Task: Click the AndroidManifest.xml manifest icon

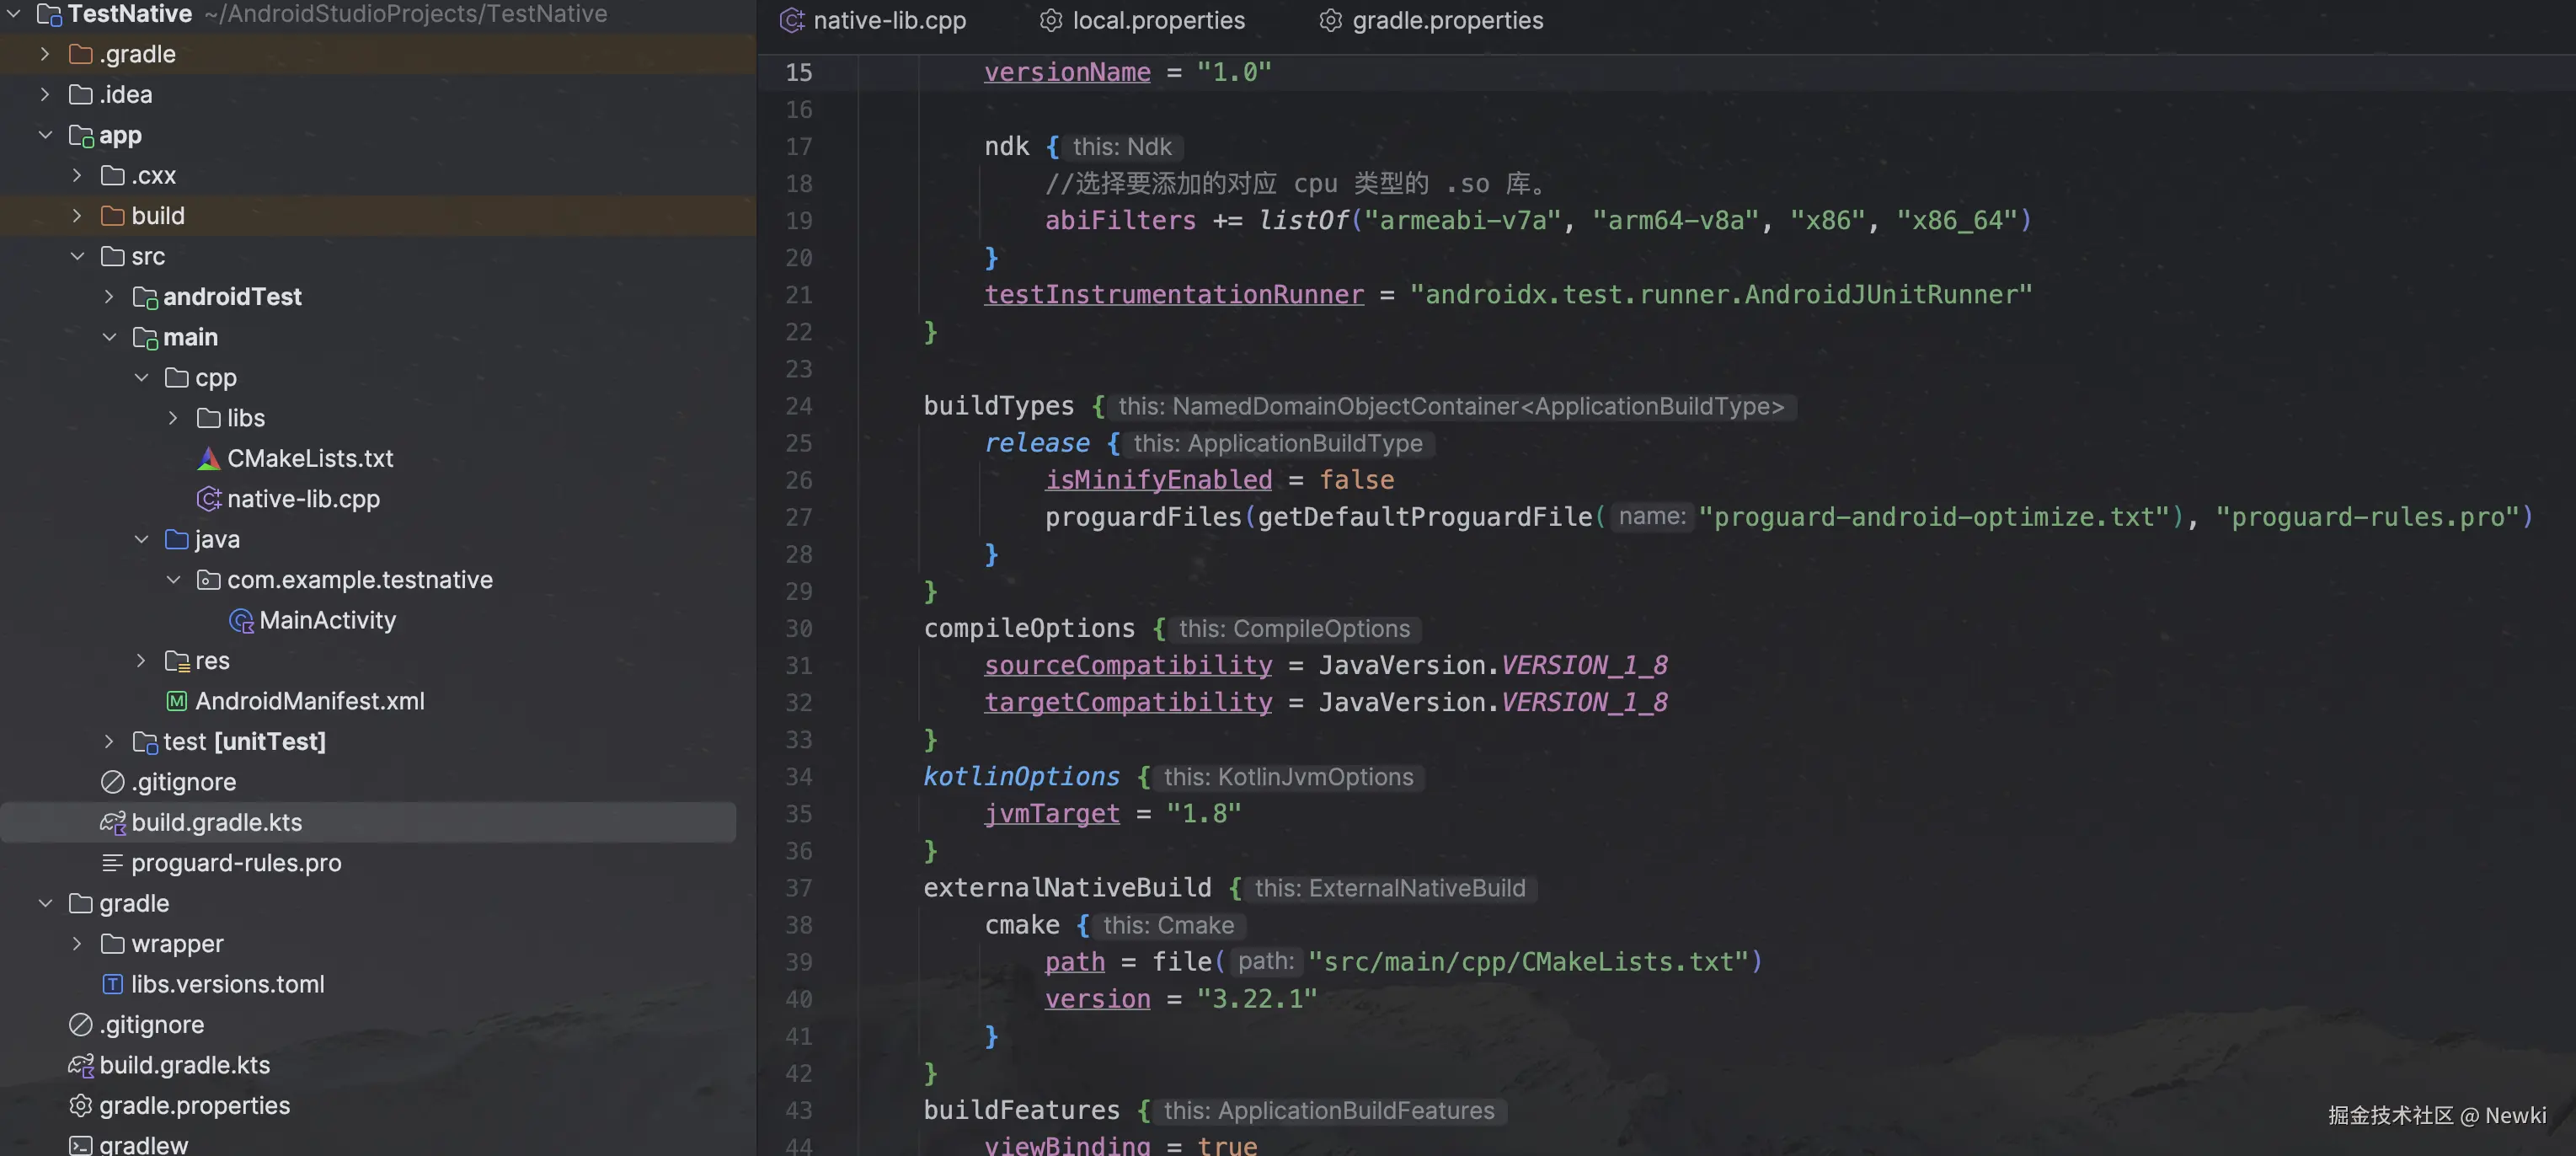Action: (177, 701)
